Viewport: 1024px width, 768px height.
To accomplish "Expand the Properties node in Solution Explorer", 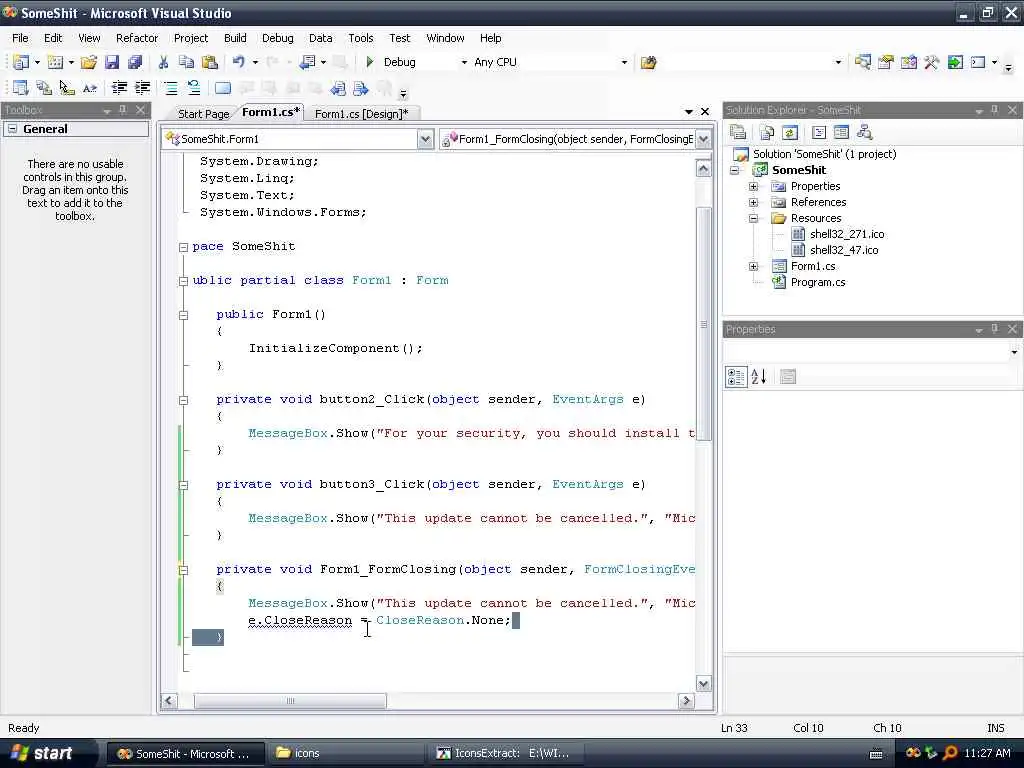I will point(754,186).
